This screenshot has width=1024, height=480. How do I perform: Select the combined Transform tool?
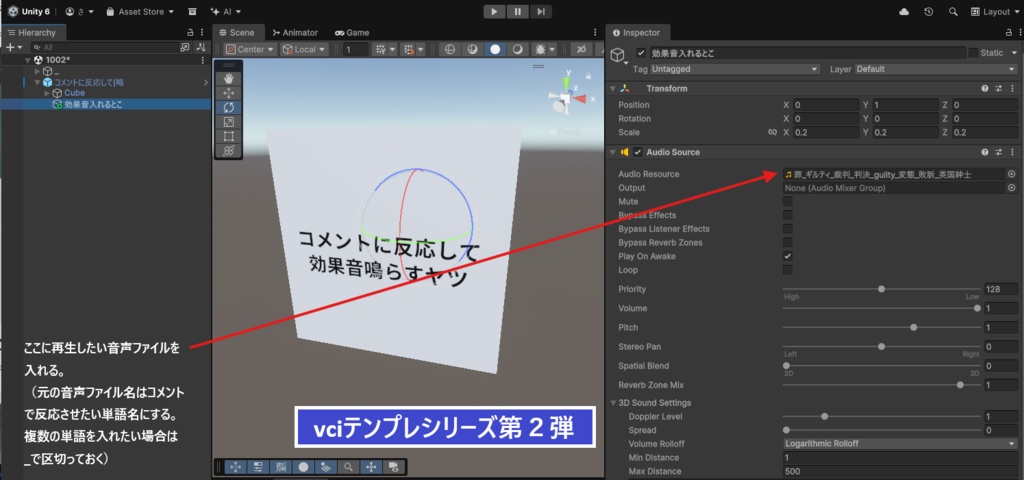(x=229, y=151)
